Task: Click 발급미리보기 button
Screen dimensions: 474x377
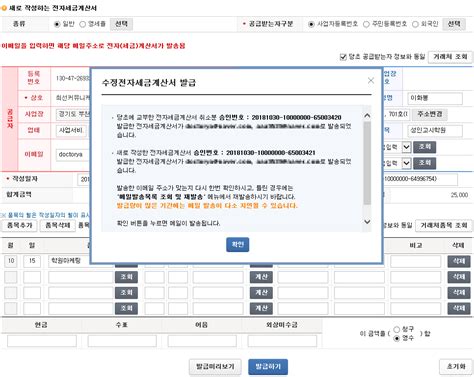Action: tap(215, 367)
